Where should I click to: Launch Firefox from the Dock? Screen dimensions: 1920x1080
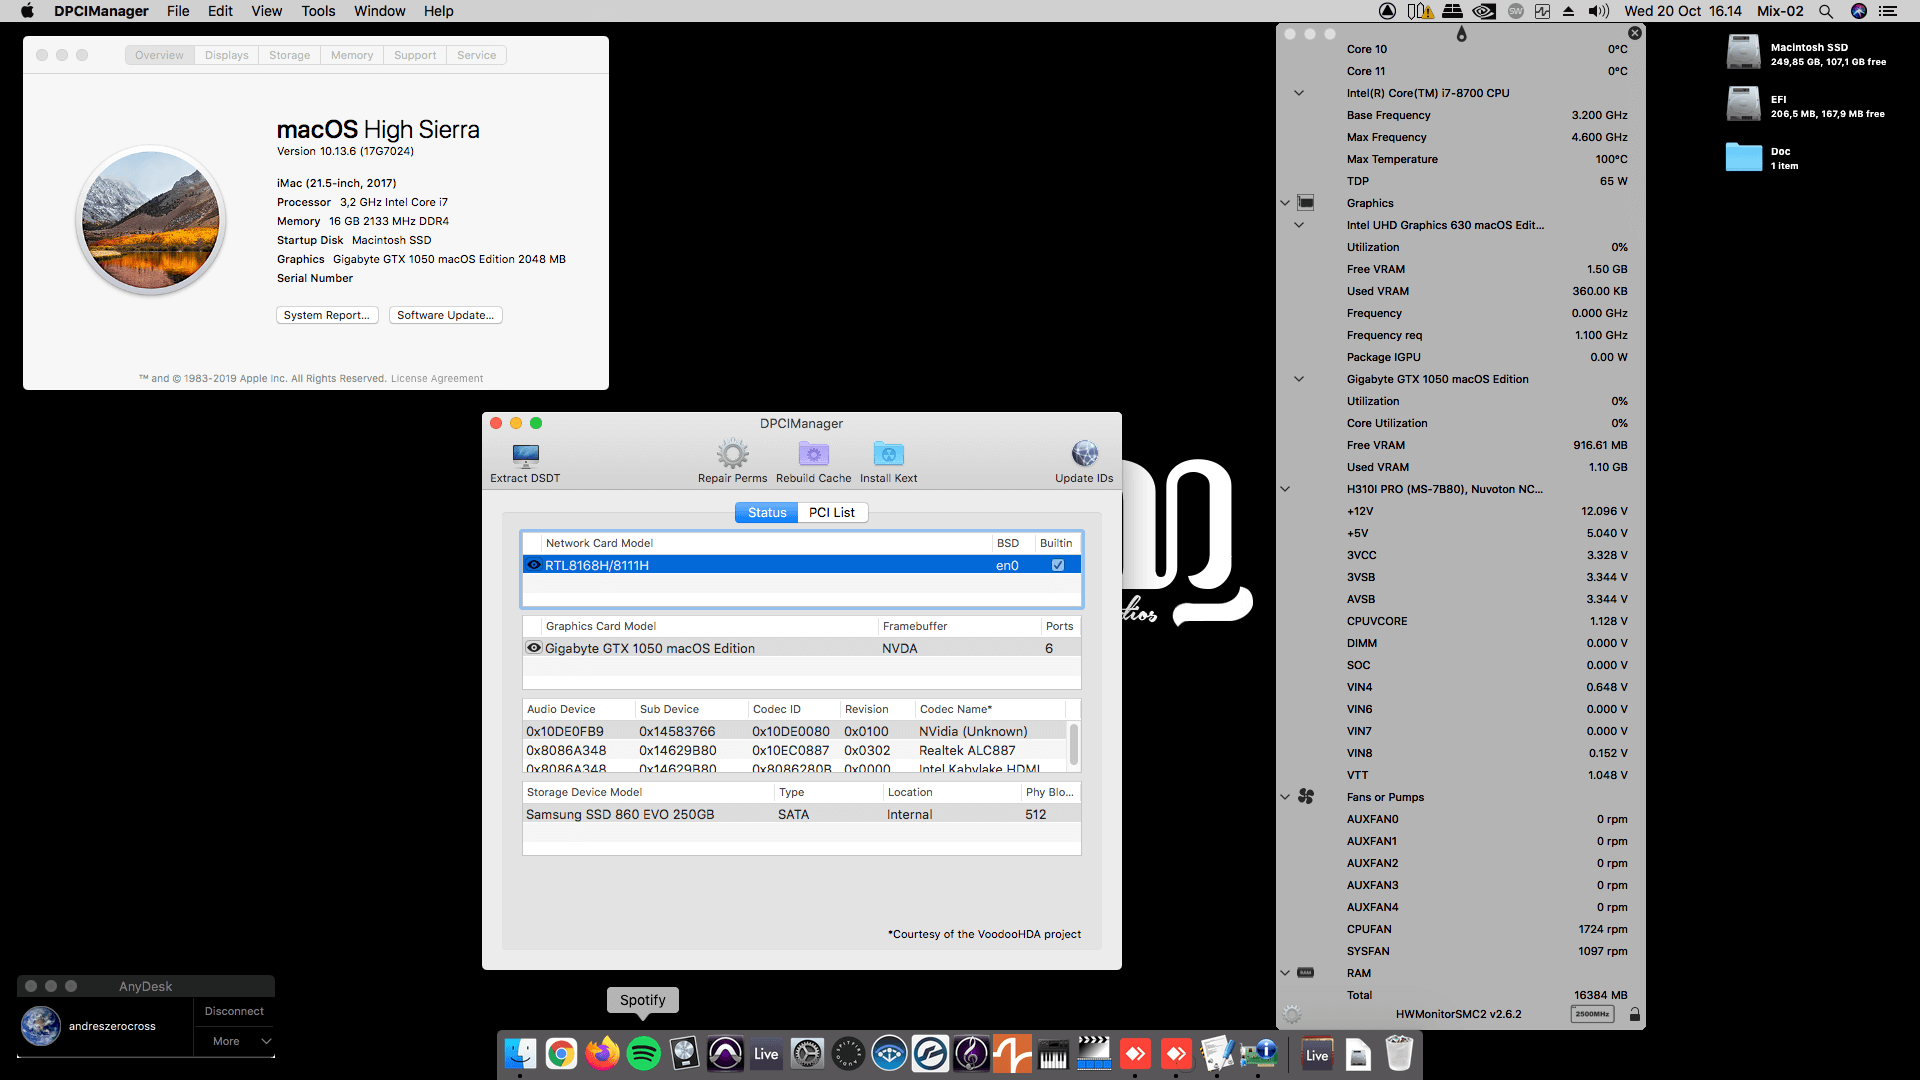pos(602,1053)
